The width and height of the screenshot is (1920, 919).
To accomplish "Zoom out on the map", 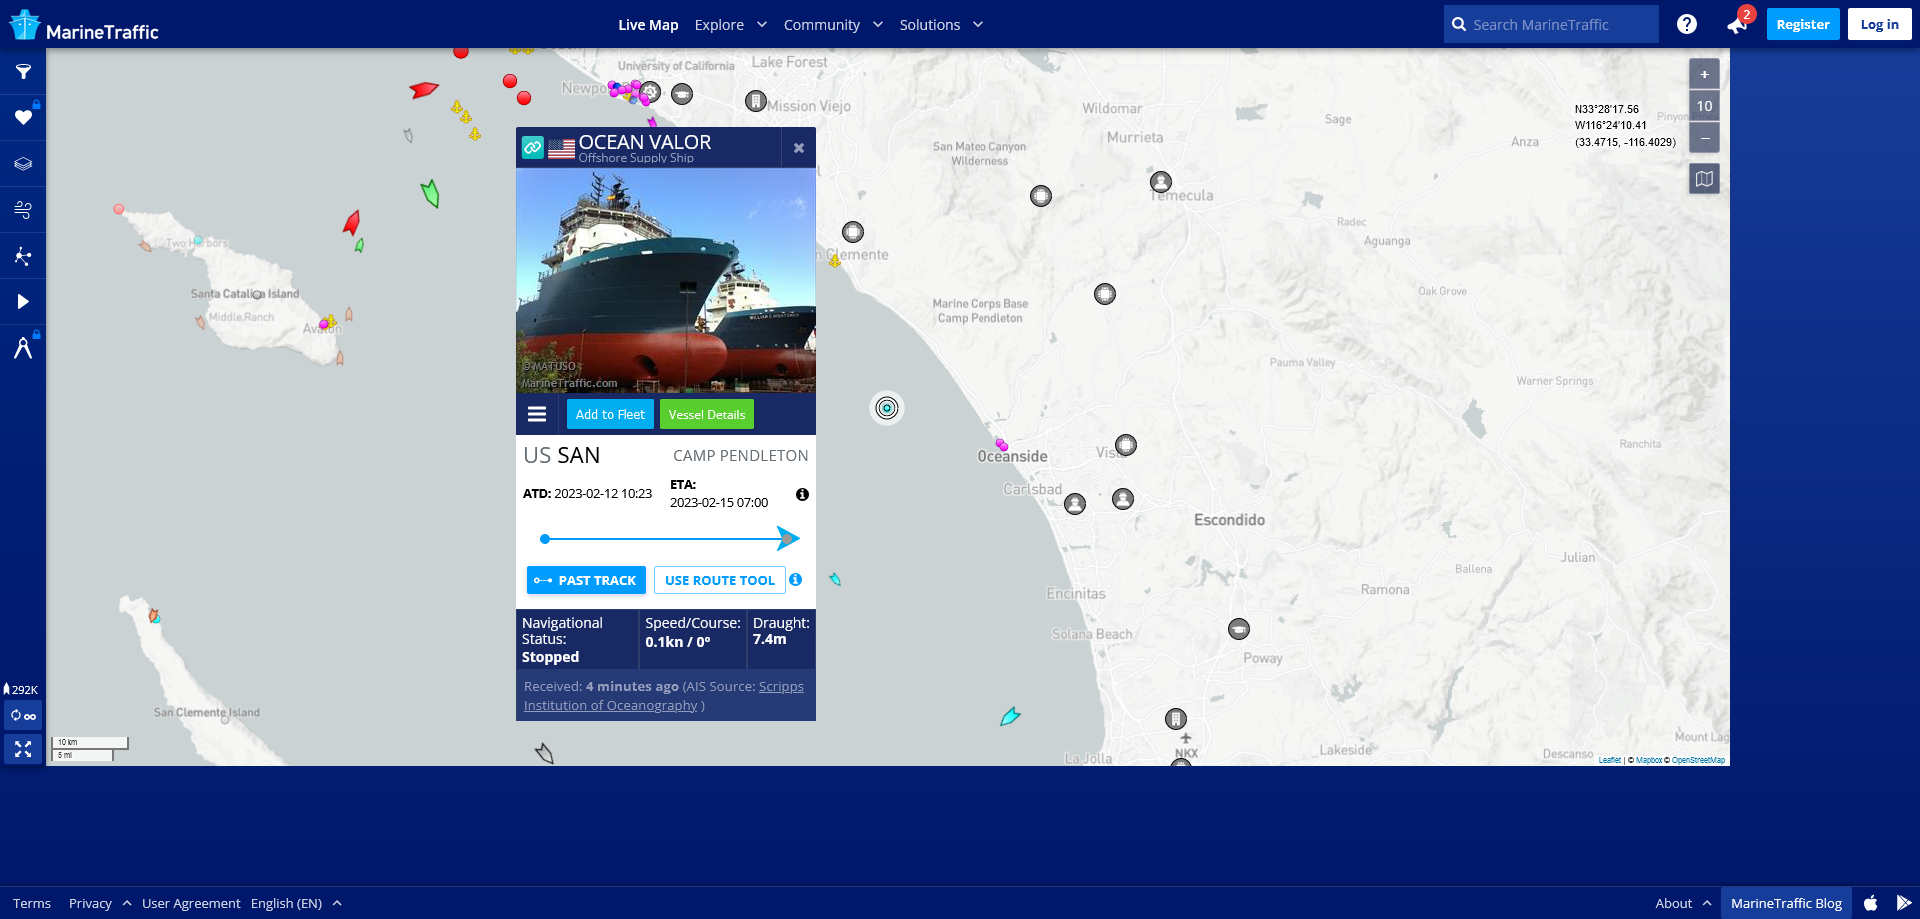I will click(1704, 137).
